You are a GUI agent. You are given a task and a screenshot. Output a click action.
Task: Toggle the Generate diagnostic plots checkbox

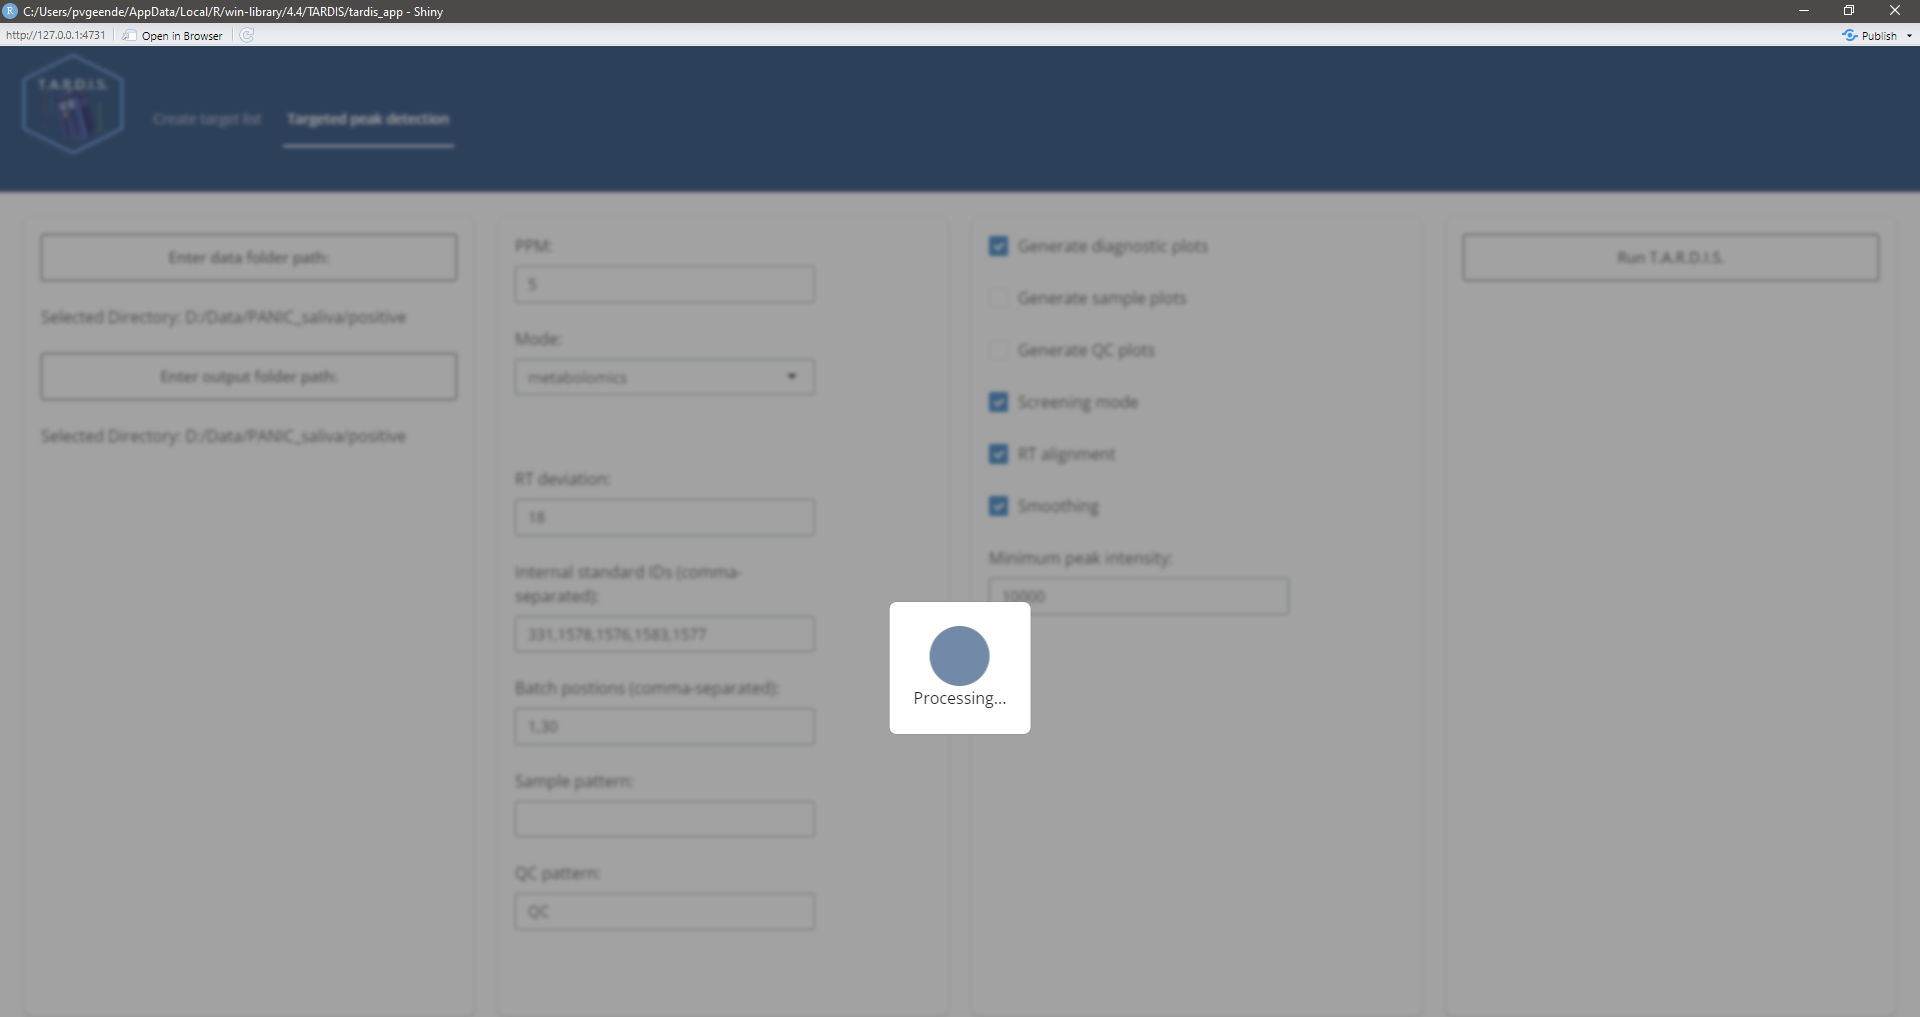(x=998, y=246)
